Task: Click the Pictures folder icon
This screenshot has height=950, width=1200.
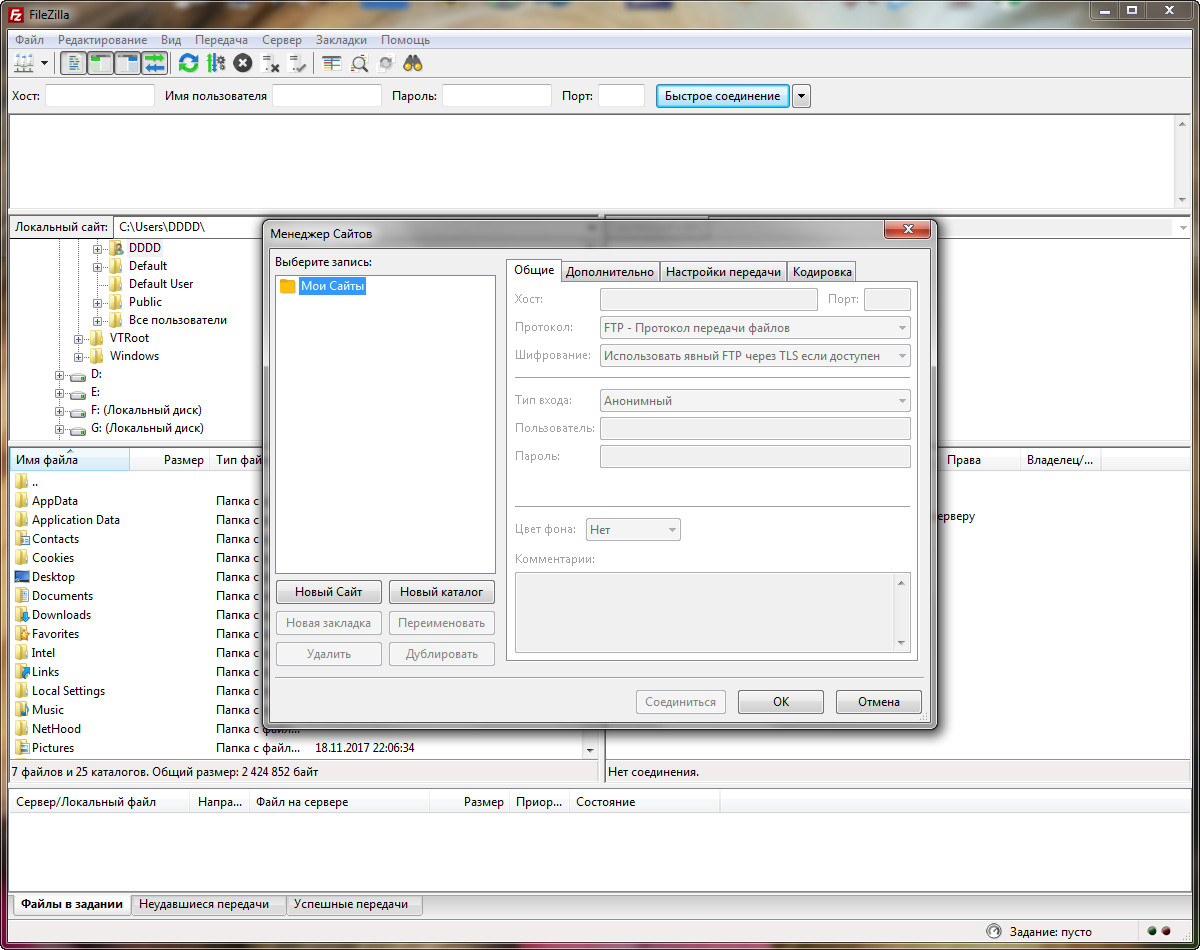Action: [x=22, y=748]
